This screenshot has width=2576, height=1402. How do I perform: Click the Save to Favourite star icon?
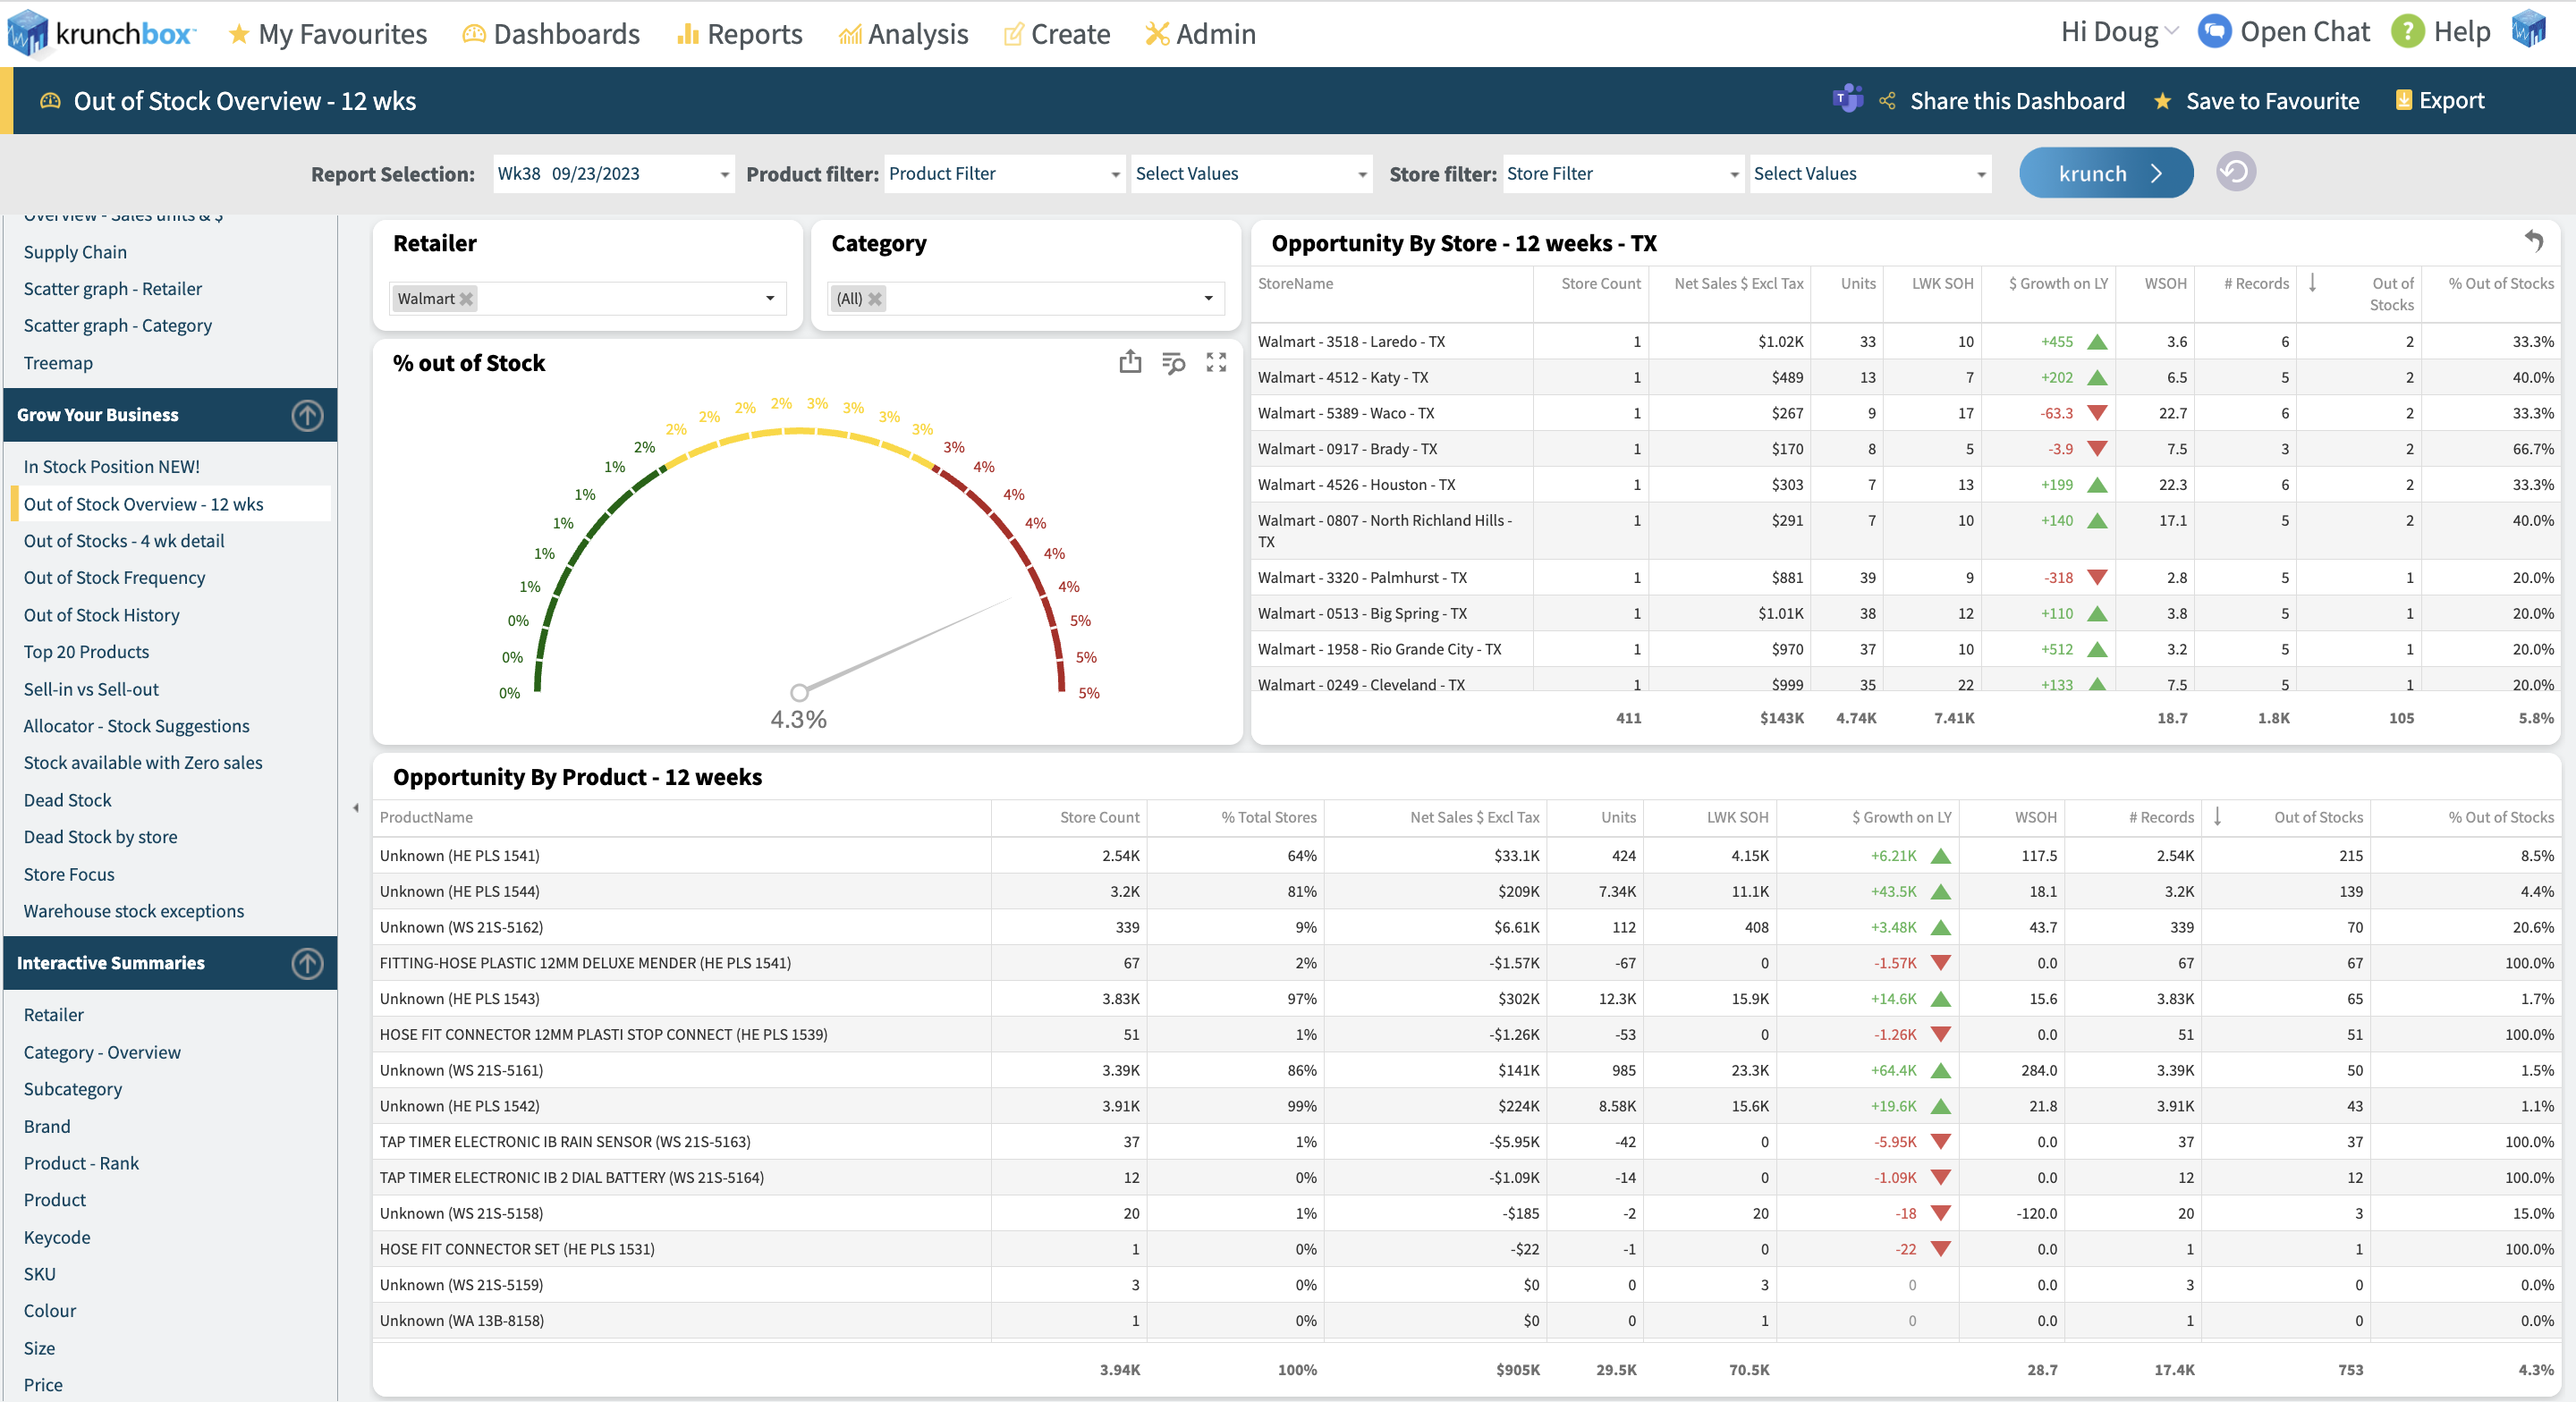pyautogui.click(x=2162, y=101)
